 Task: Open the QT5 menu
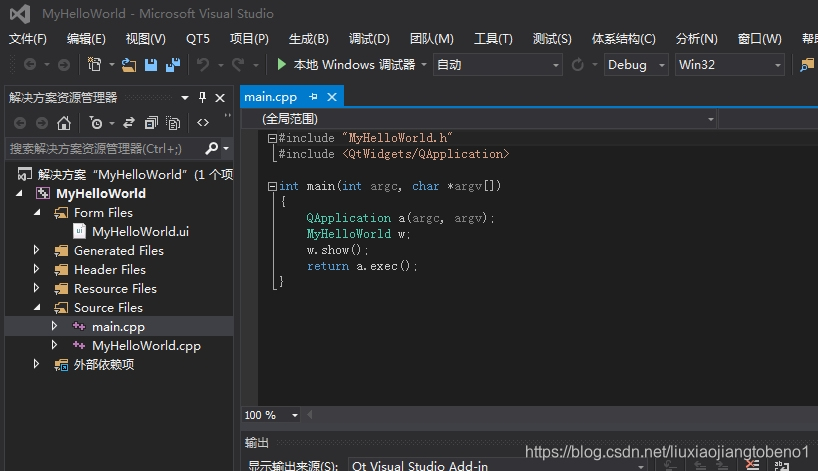tap(198, 39)
